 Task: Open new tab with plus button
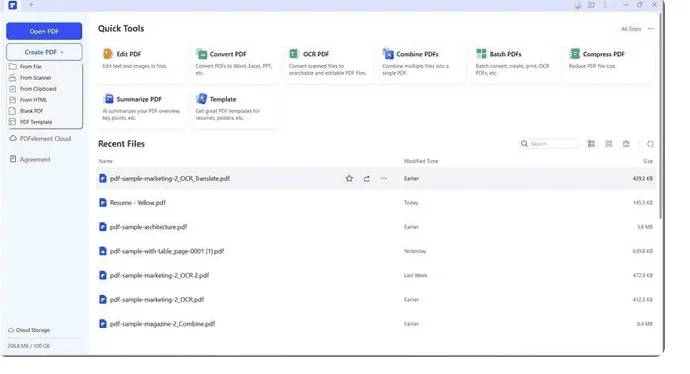(31, 5)
